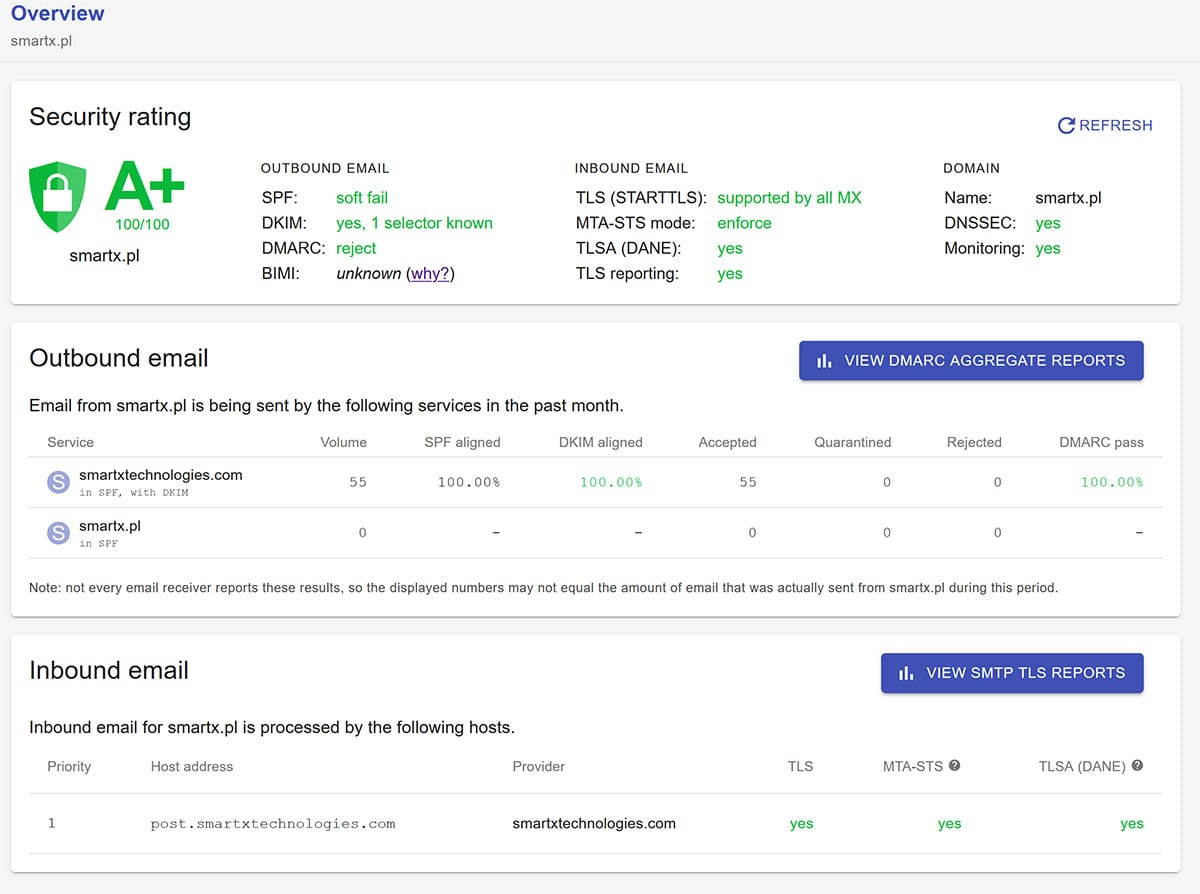This screenshot has height=894, width=1200.
Task: Click the green padlock shield icon
Action: click(x=57, y=198)
